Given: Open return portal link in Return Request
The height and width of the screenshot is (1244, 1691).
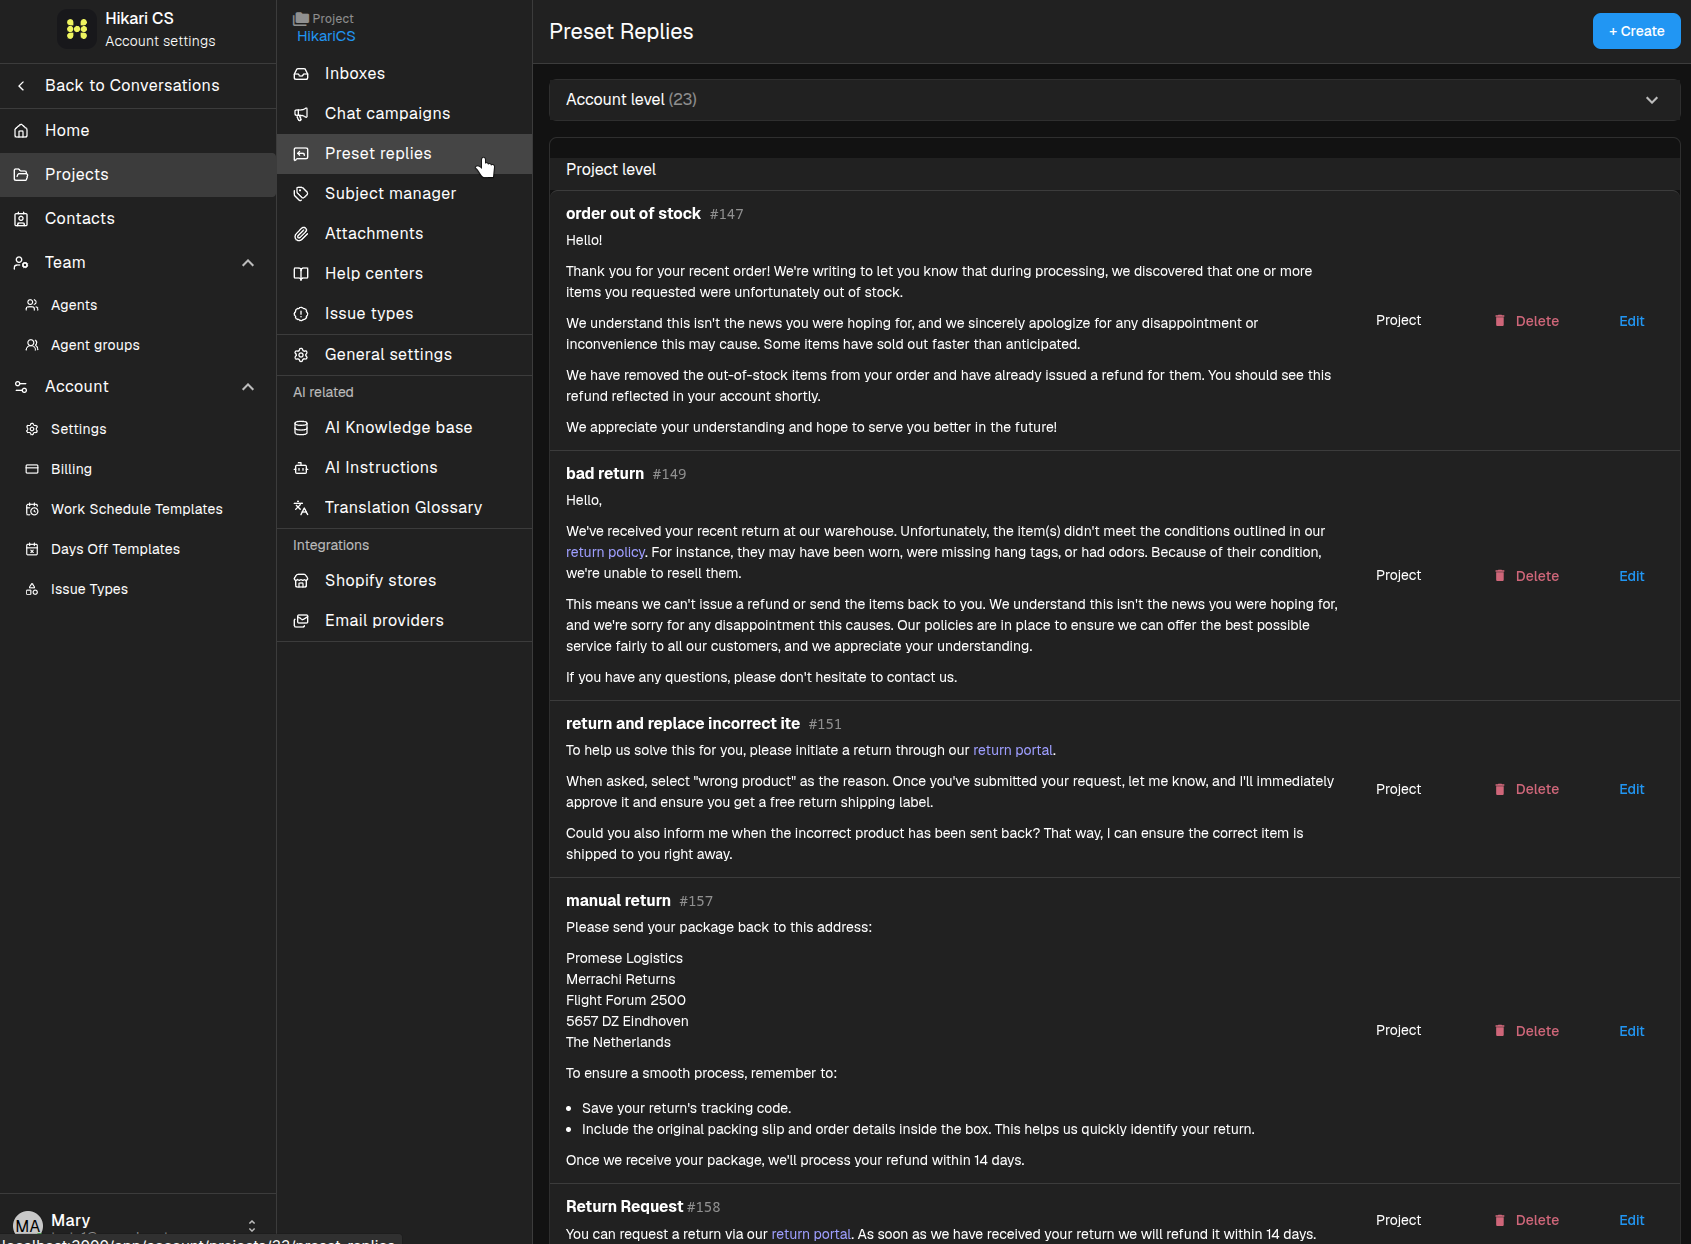Looking at the screenshot, I should click(x=811, y=1234).
